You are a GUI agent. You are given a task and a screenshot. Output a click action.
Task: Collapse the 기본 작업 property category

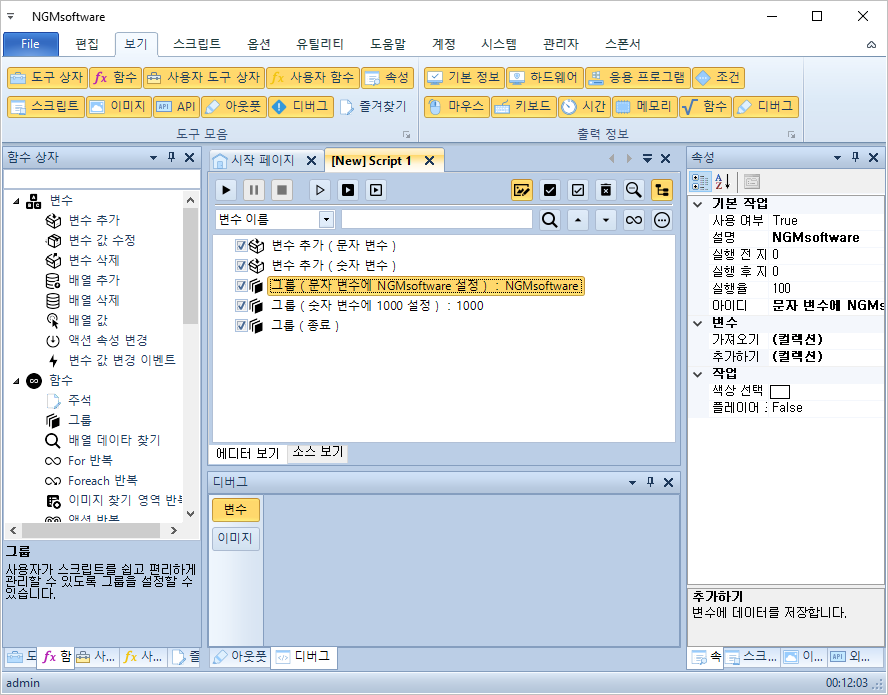pyautogui.click(x=698, y=204)
